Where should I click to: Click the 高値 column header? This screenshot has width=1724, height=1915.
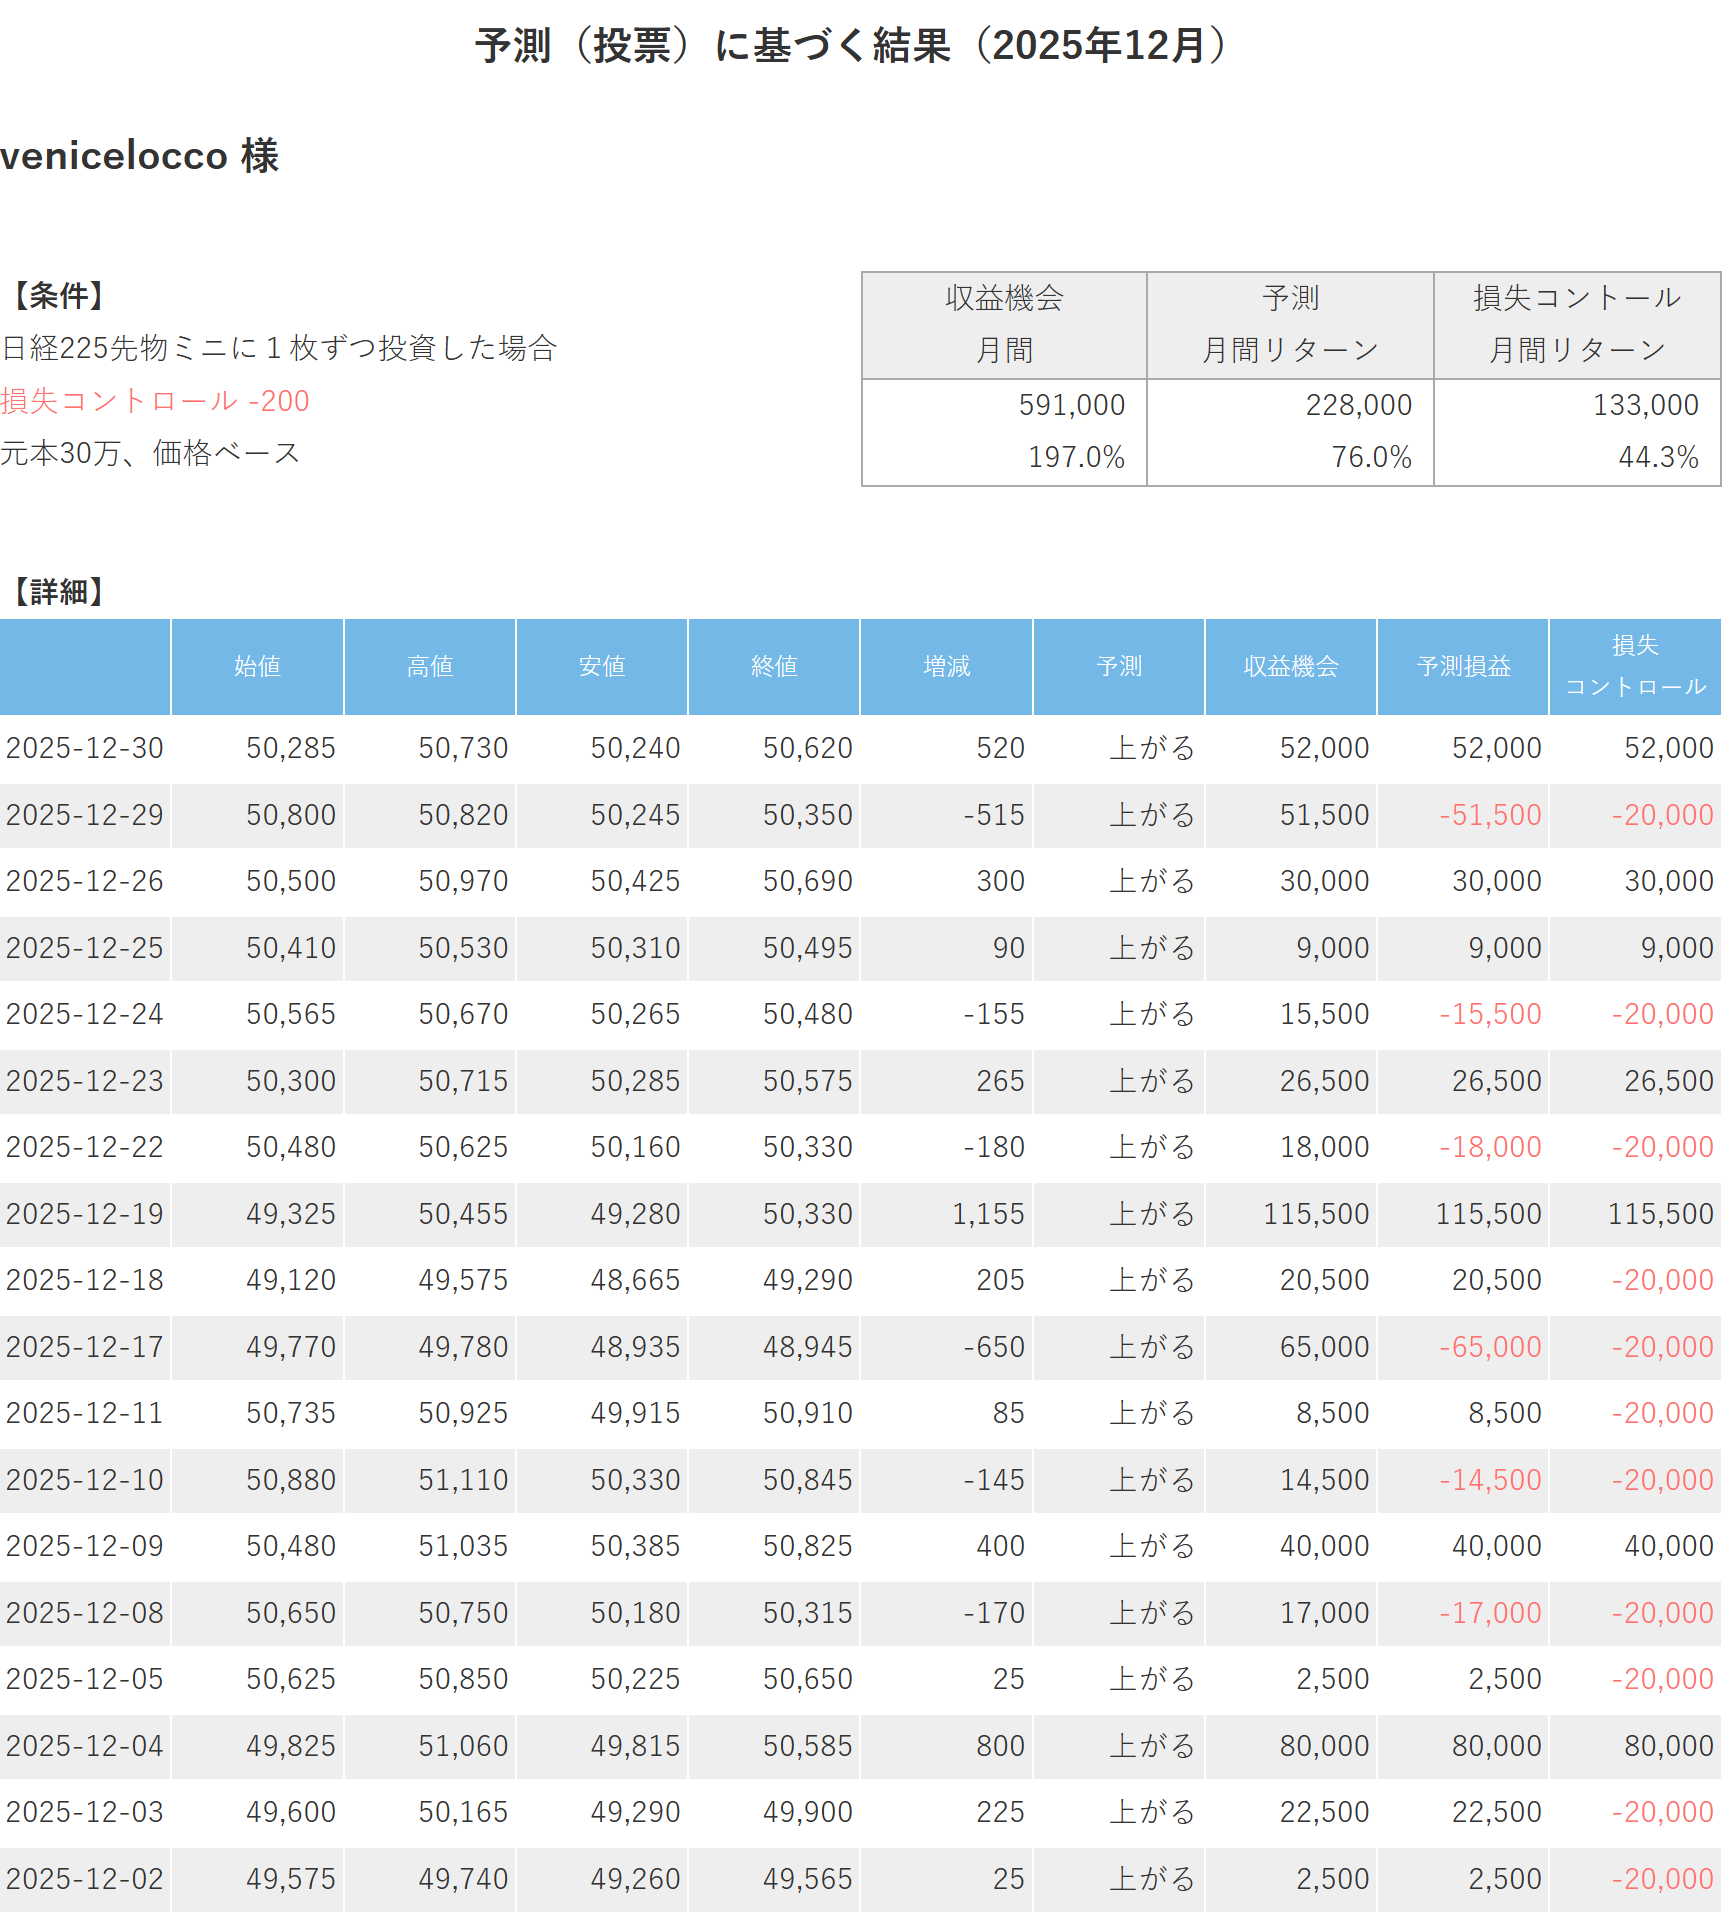(429, 666)
